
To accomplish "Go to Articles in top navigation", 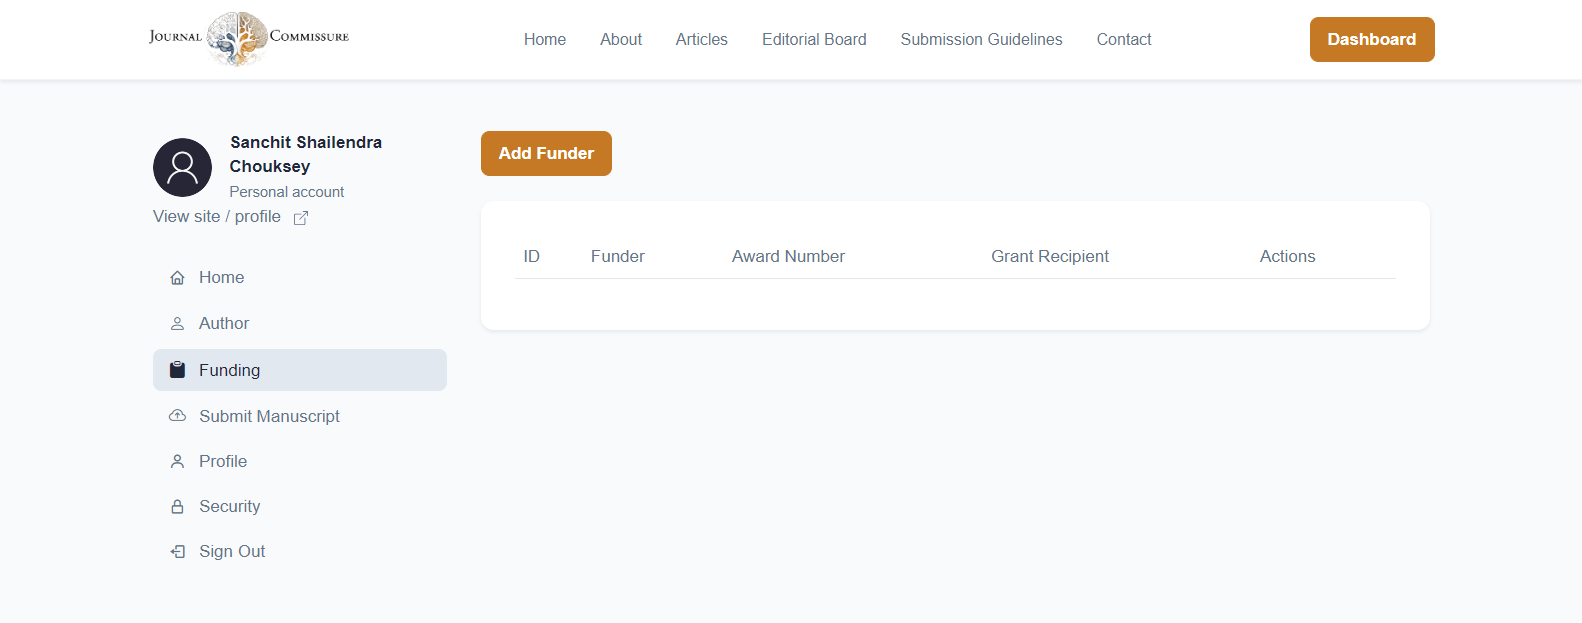I will [701, 40].
